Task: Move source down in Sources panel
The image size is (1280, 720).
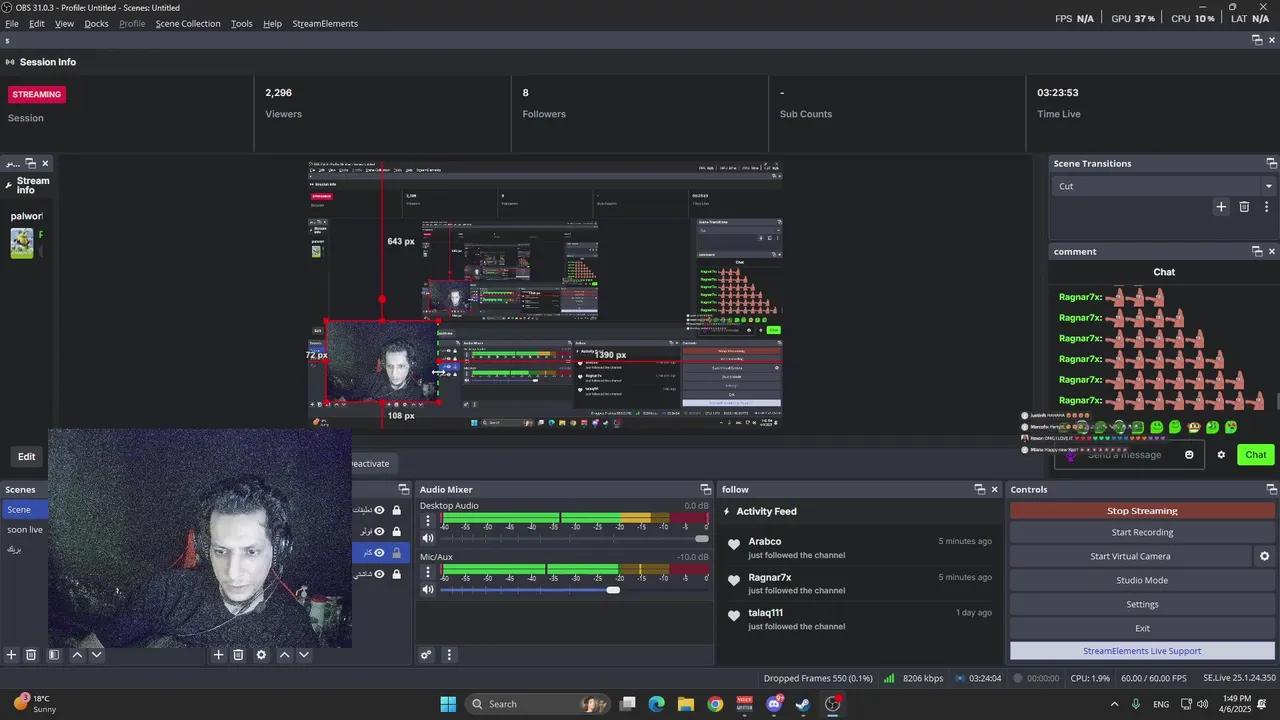Action: tap(304, 655)
